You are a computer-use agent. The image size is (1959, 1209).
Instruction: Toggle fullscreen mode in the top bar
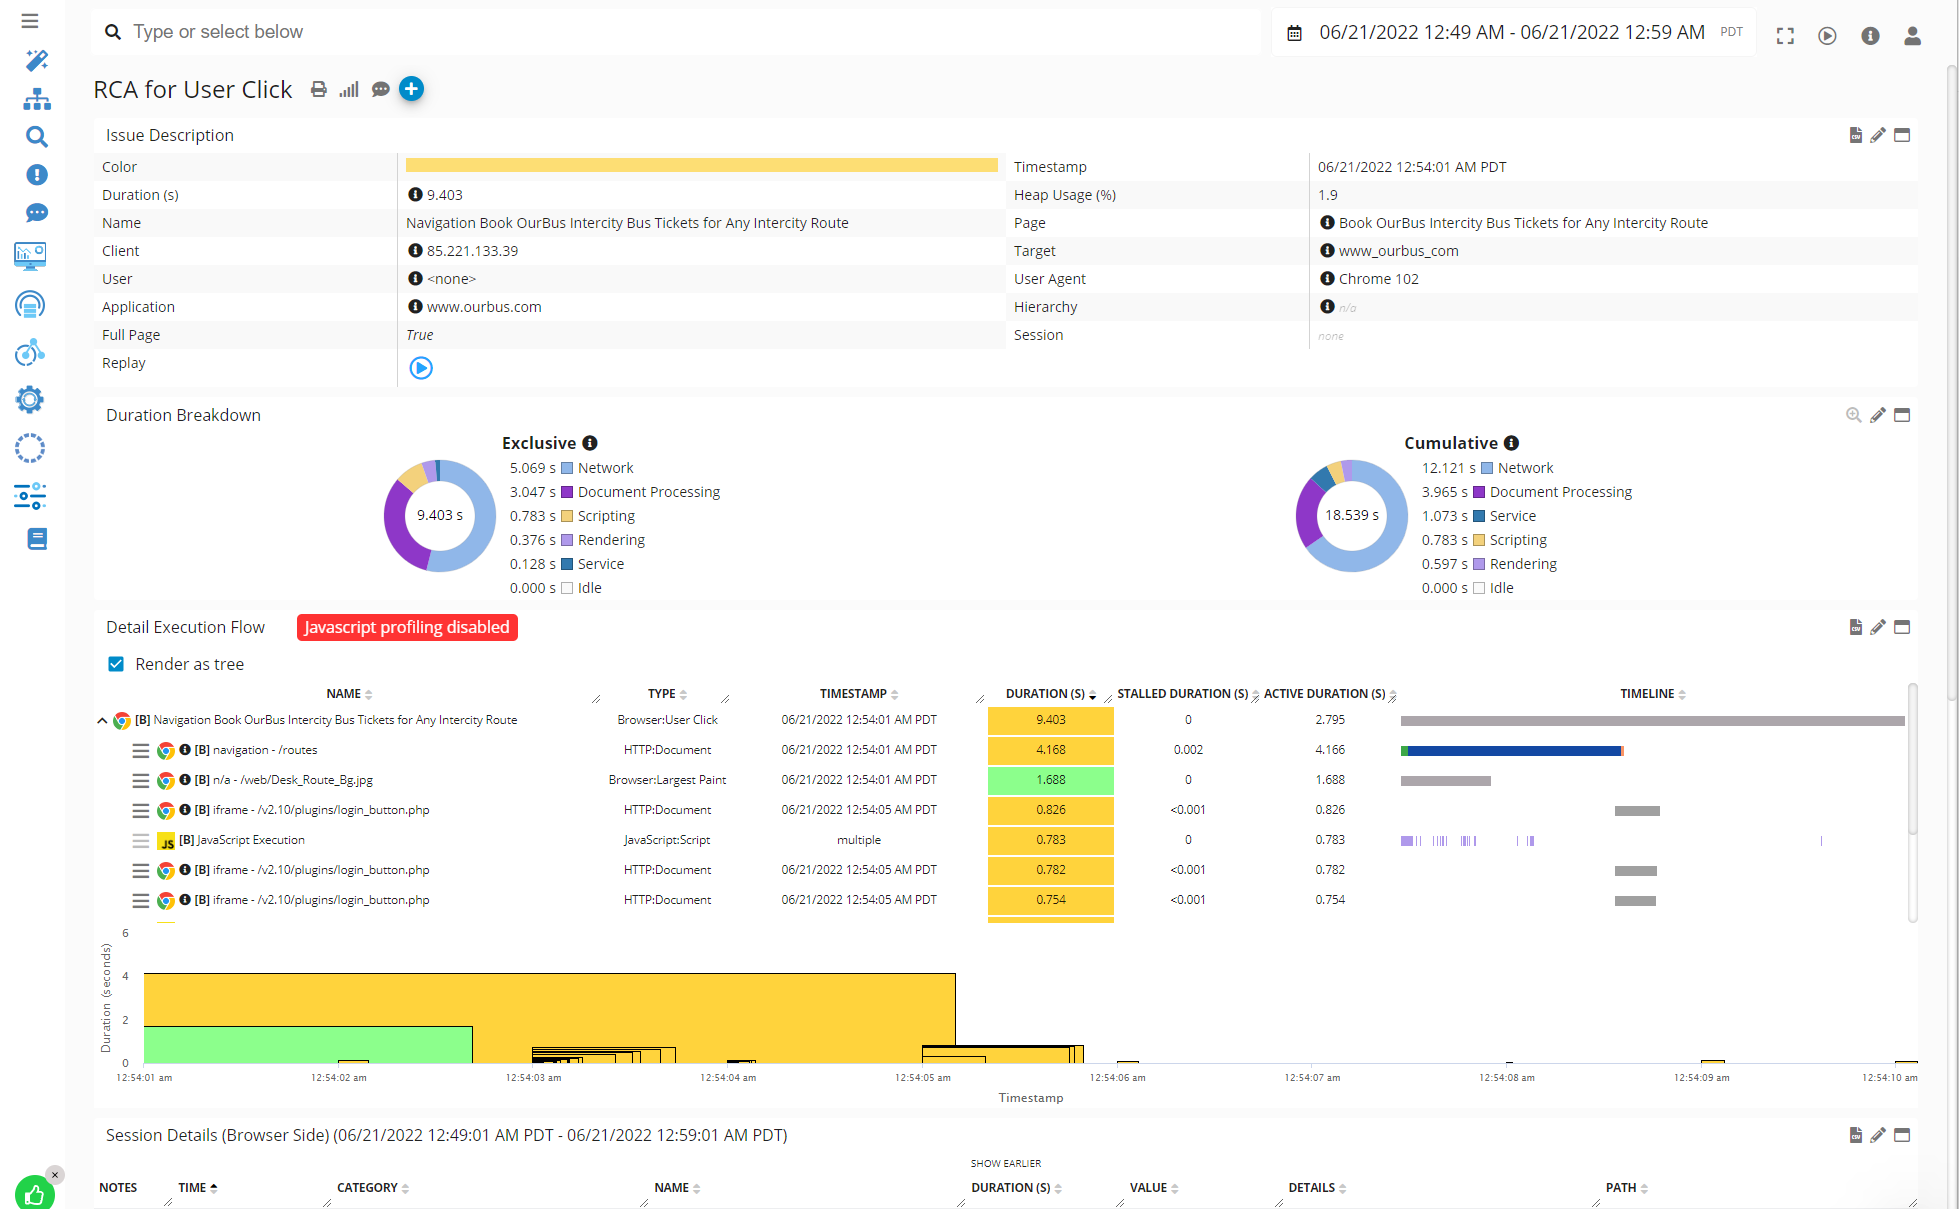[x=1785, y=35]
